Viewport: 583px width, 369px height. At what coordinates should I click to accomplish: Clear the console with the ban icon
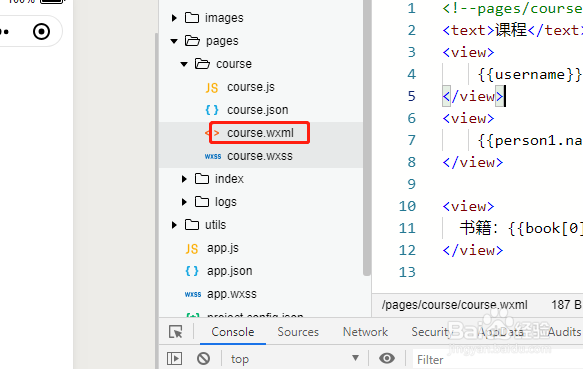tap(203, 359)
